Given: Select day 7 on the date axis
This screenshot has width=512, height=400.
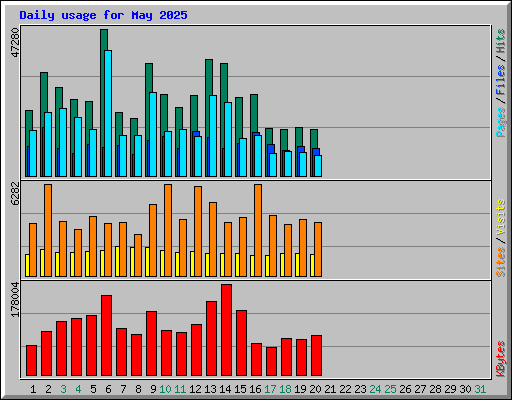Looking at the screenshot, I should (x=123, y=389).
